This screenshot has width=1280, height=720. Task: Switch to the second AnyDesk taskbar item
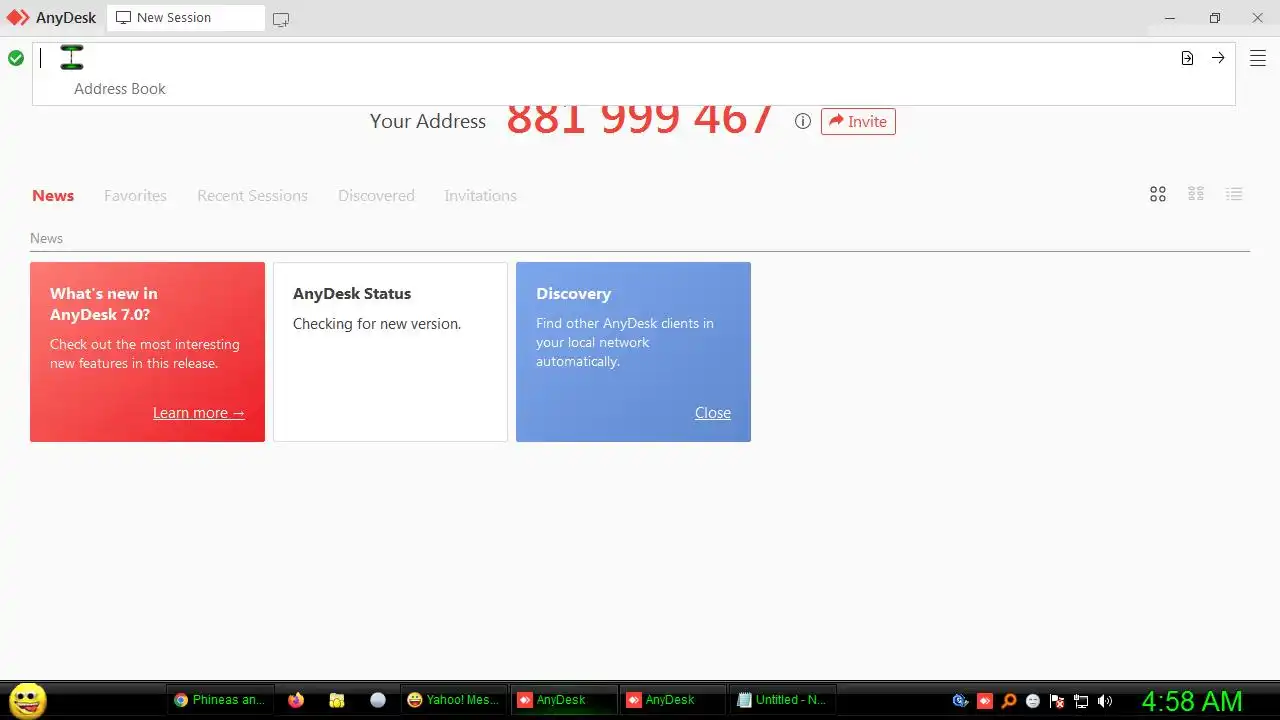point(672,700)
